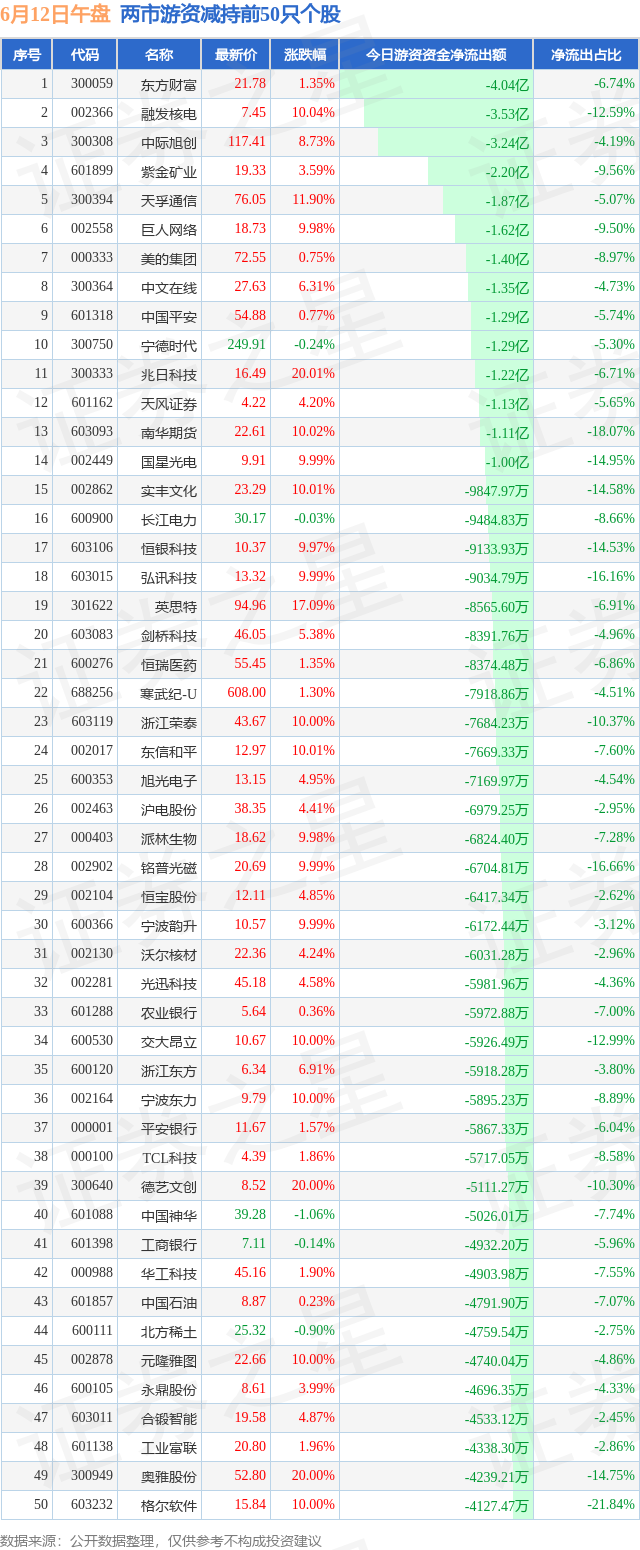
Task: Click stock code 601857
Action: point(92,1302)
